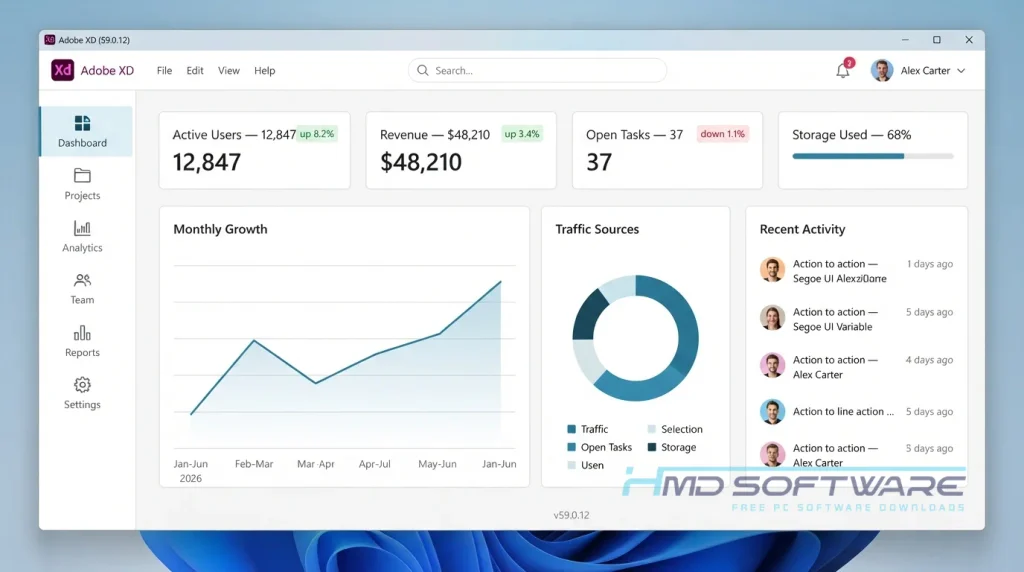Click the large '$48,210' value
The image size is (1024, 572).
[421, 162]
